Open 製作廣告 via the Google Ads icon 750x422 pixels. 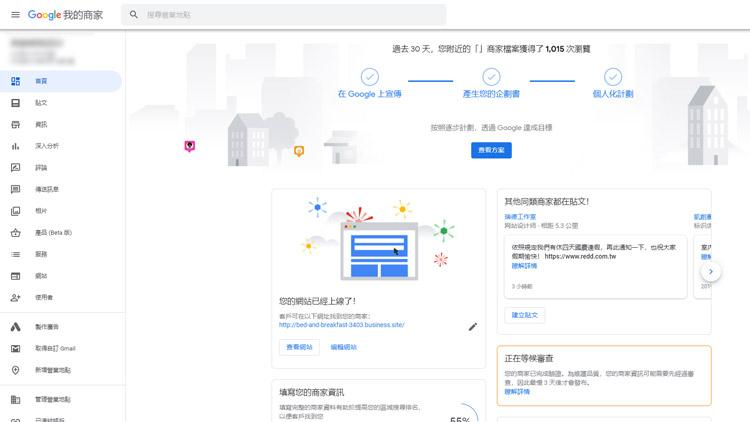(15, 327)
